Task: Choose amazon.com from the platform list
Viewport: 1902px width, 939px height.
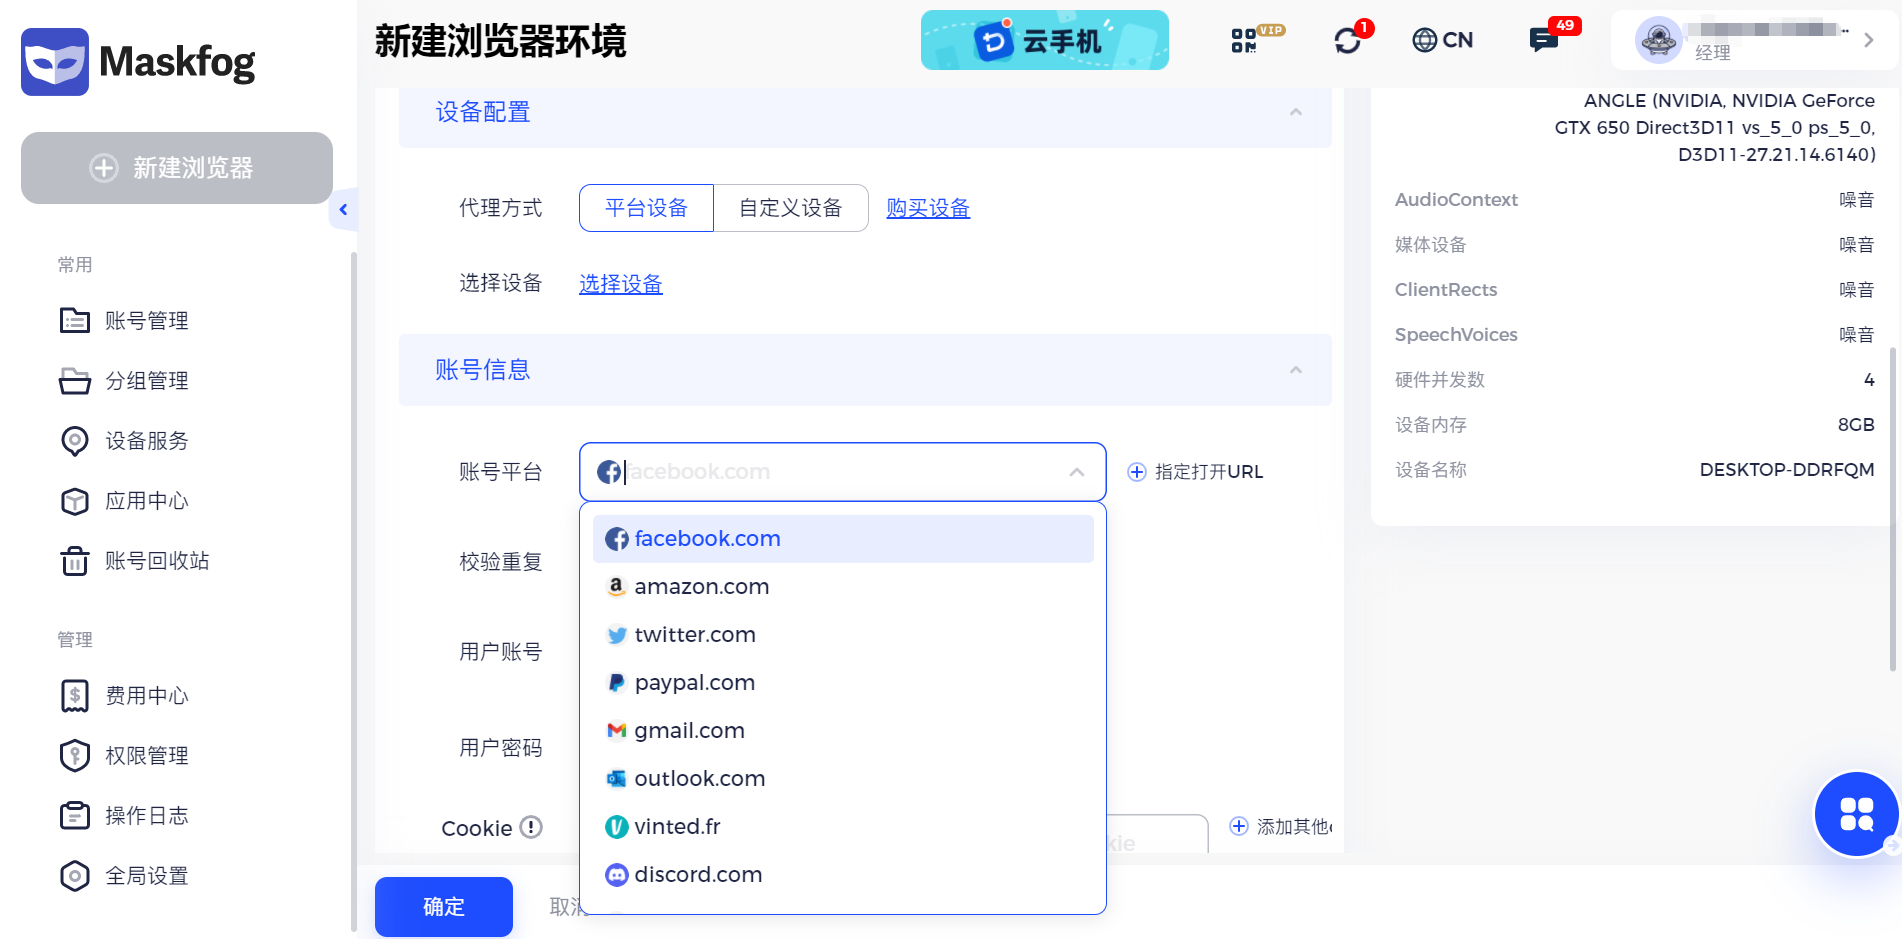Action: tap(843, 587)
